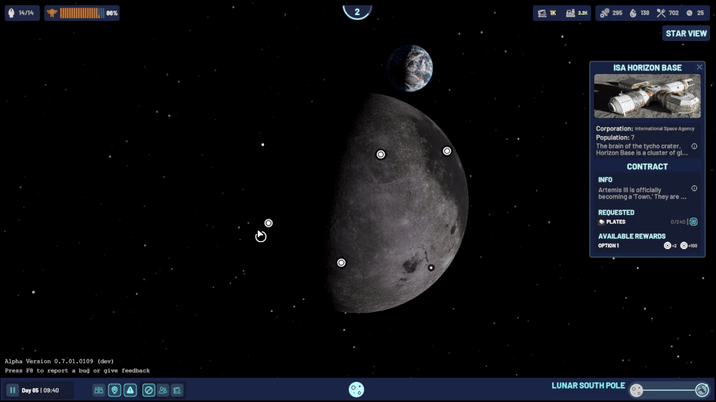Click the ISA Horizon Base thumbnail image

pyautogui.click(x=647, y=96)
